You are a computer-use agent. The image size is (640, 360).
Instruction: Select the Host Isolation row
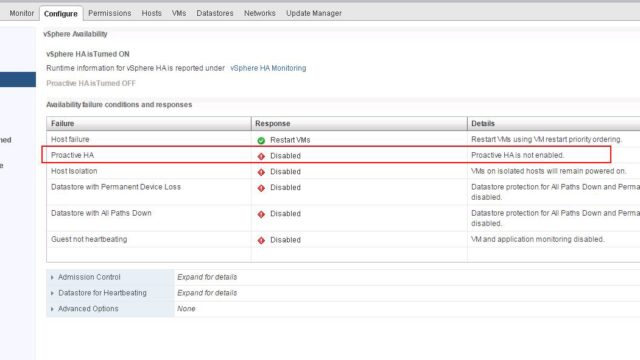pos(343,171)
